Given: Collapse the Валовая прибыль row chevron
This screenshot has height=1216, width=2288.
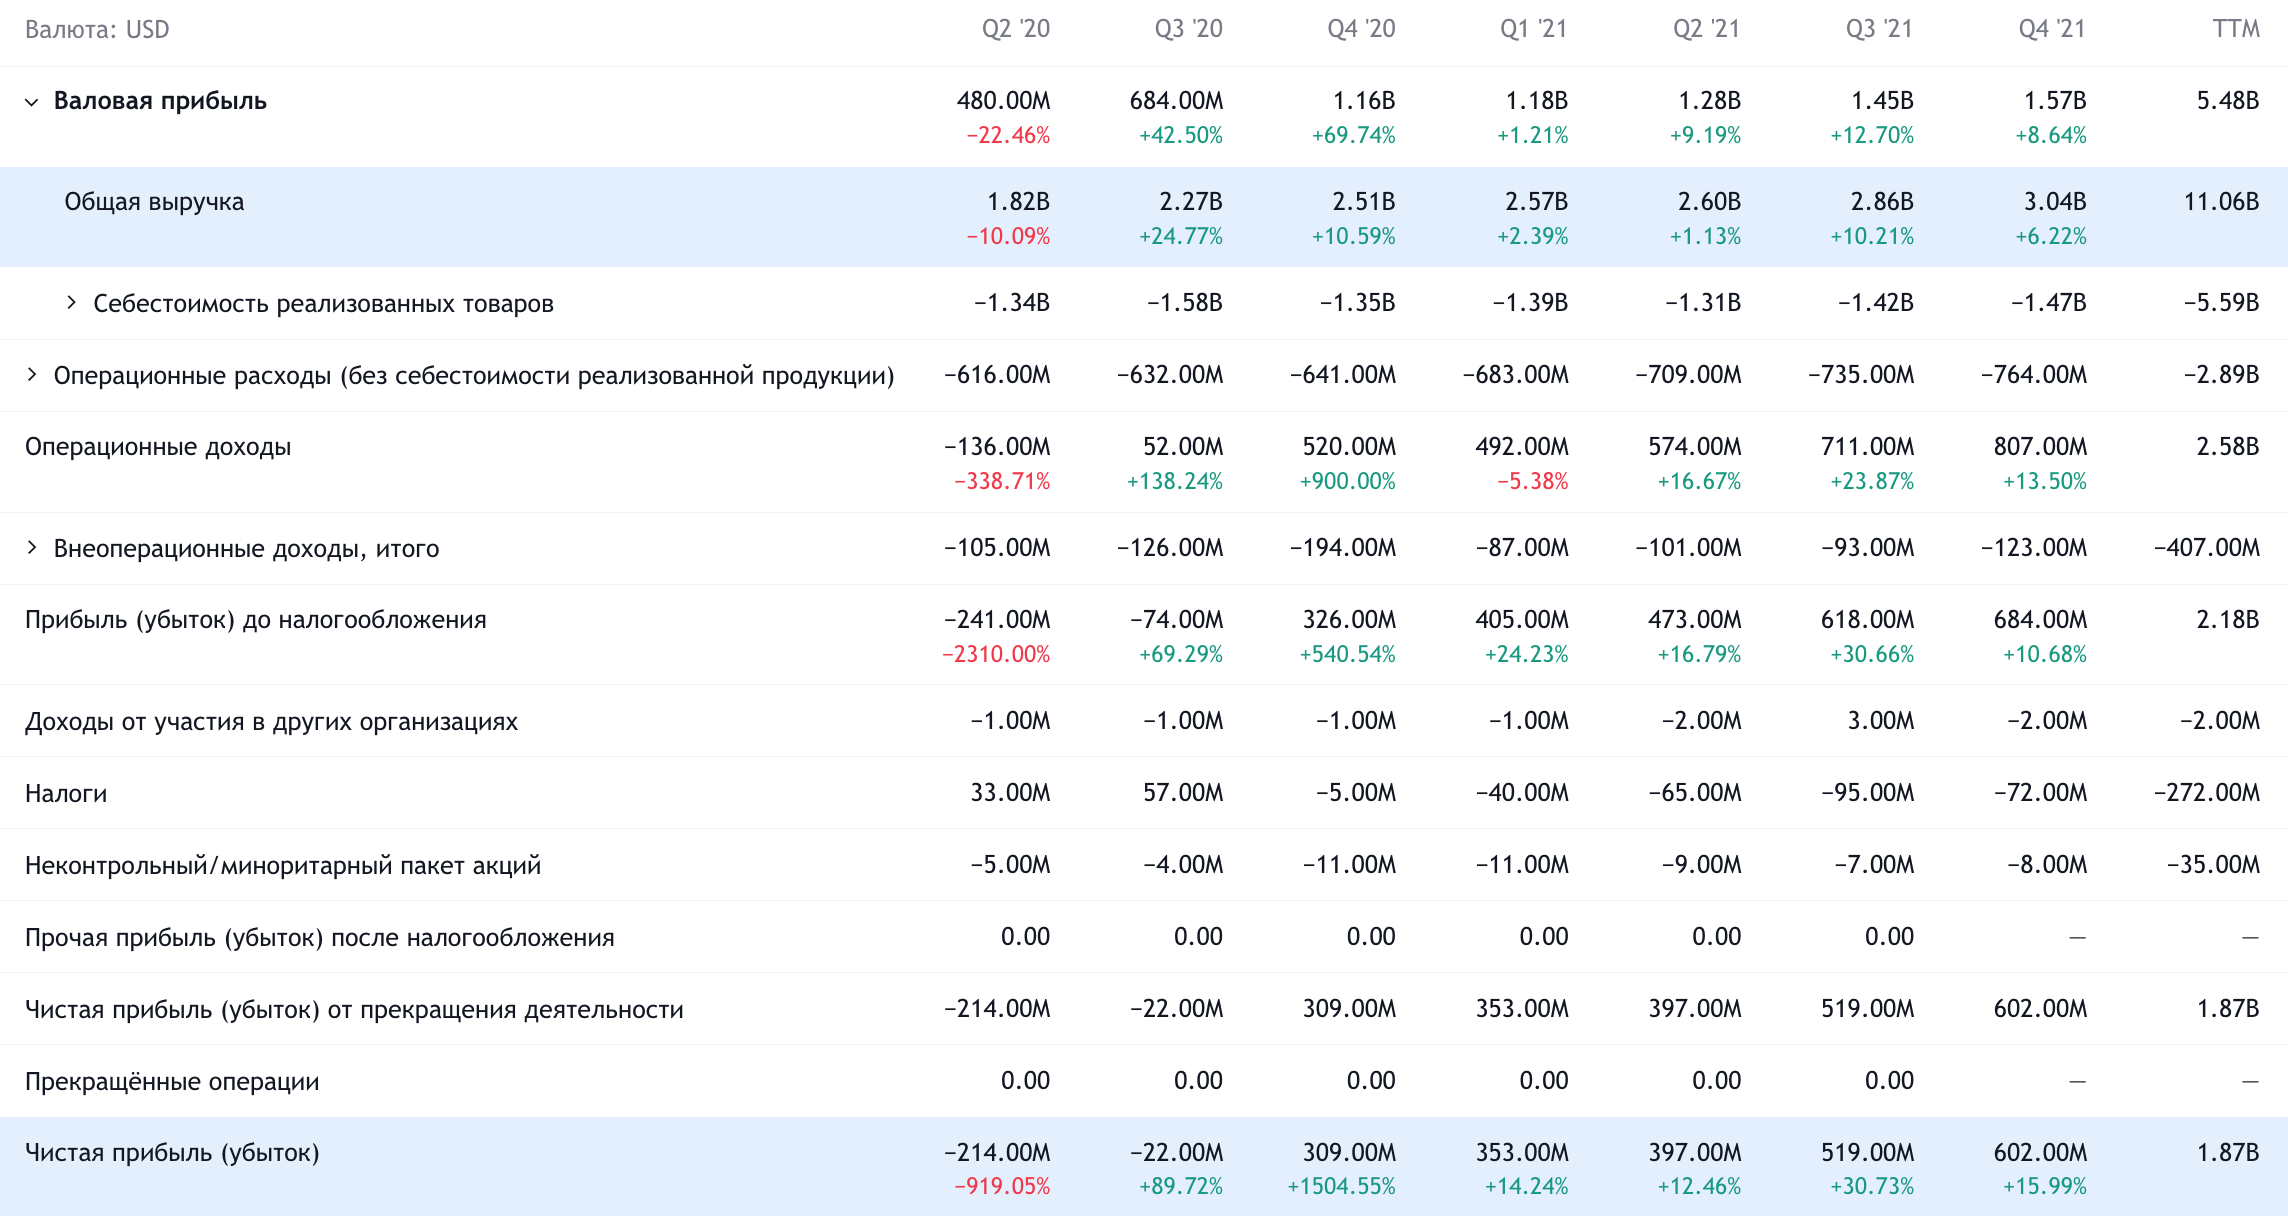Looking at the screenshot, I should click(x=32, y=102).
